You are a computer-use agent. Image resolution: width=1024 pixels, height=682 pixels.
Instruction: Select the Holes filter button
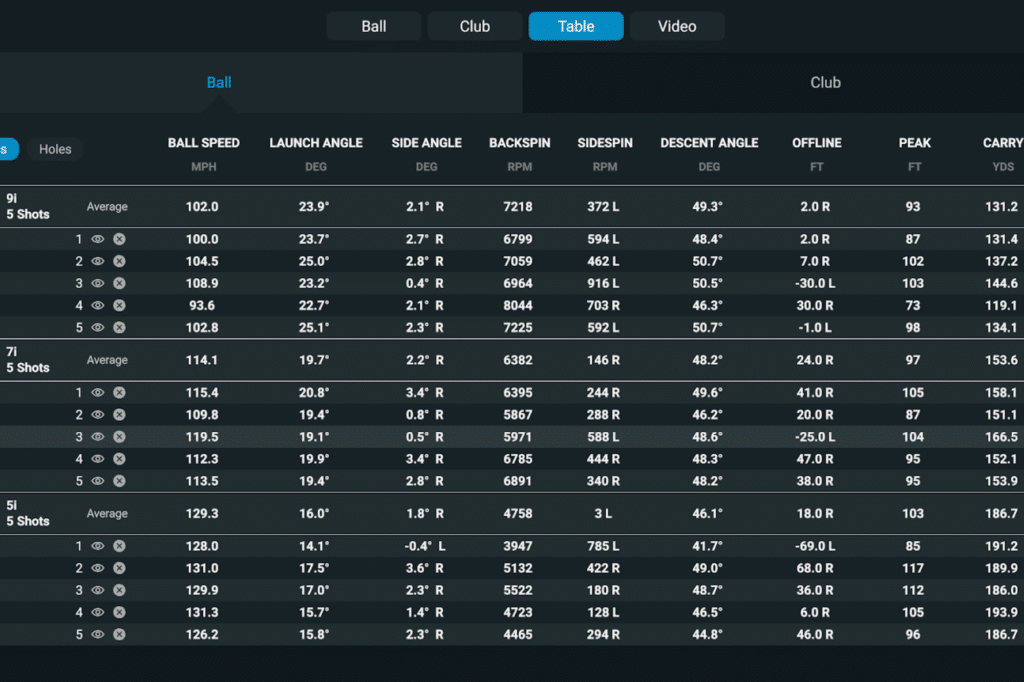click(55, 149)
